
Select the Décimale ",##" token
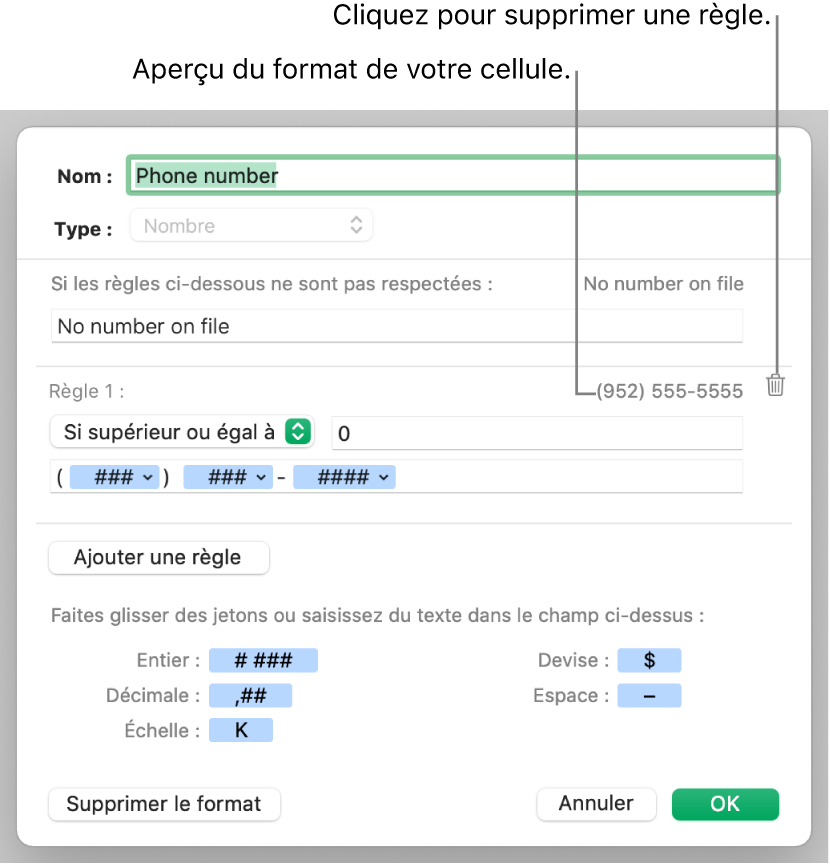coord(250,695)
